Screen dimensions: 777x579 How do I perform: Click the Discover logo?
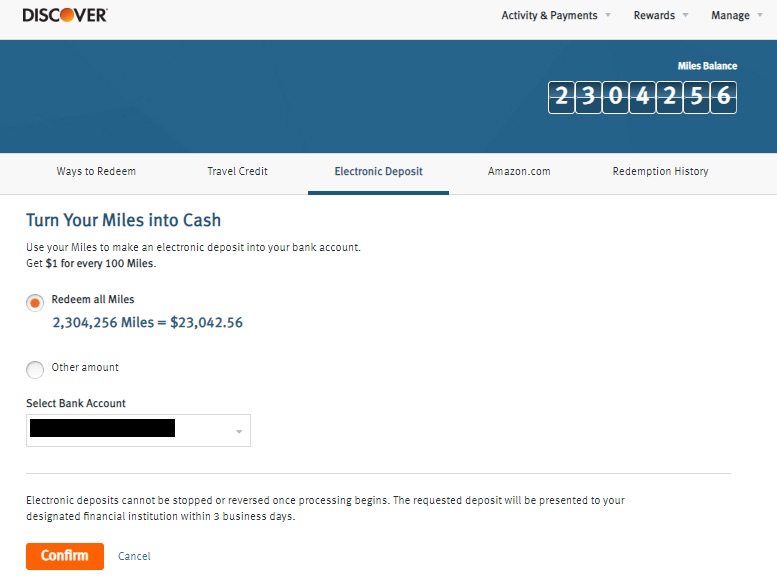pyautogui.click(x=65, y=15)
